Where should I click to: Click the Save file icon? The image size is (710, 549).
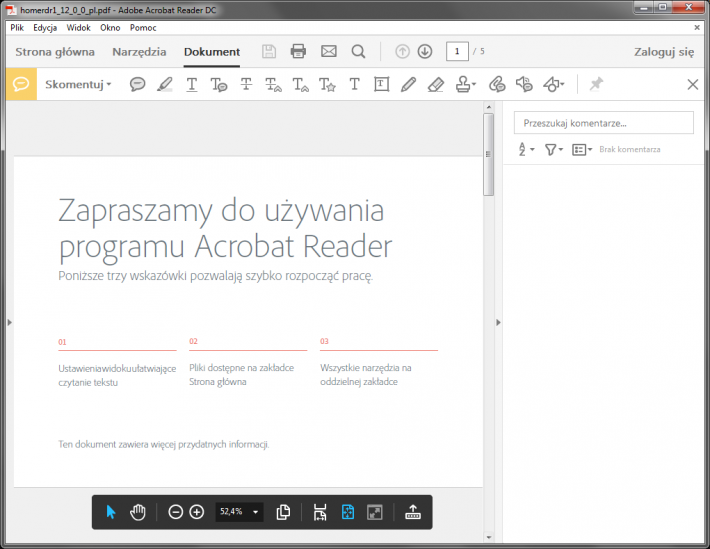click(269, 51)
